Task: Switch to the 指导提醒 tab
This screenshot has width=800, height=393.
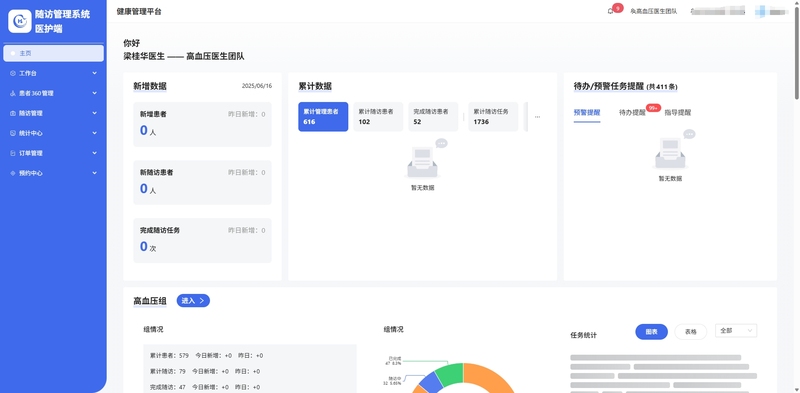Action: coord(678,113)
